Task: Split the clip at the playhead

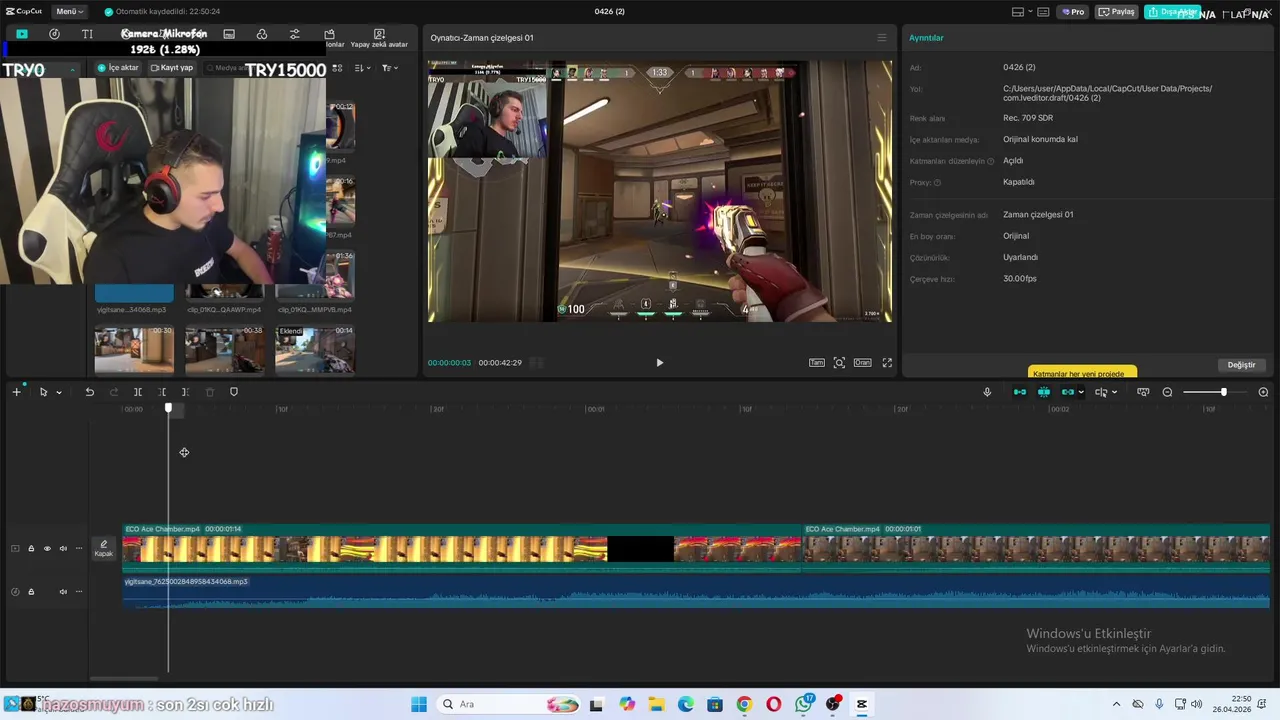Action: pos(138,392)
